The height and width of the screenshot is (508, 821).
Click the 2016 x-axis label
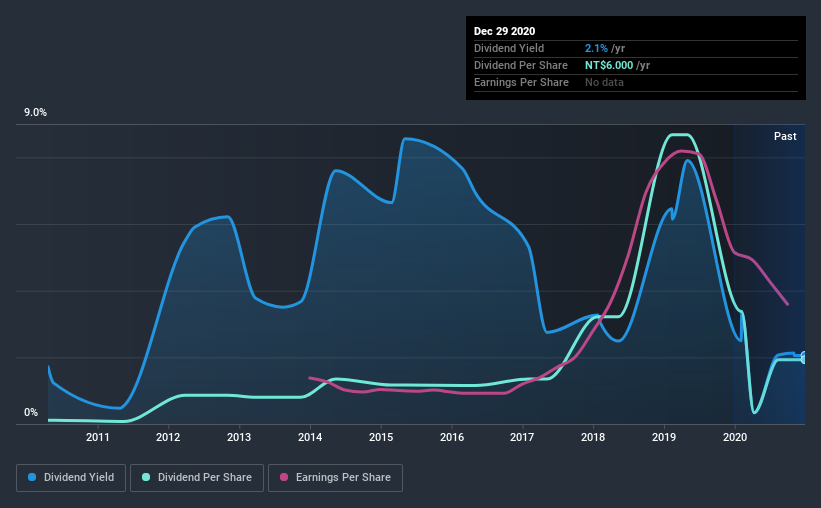[x=452, y=437]
